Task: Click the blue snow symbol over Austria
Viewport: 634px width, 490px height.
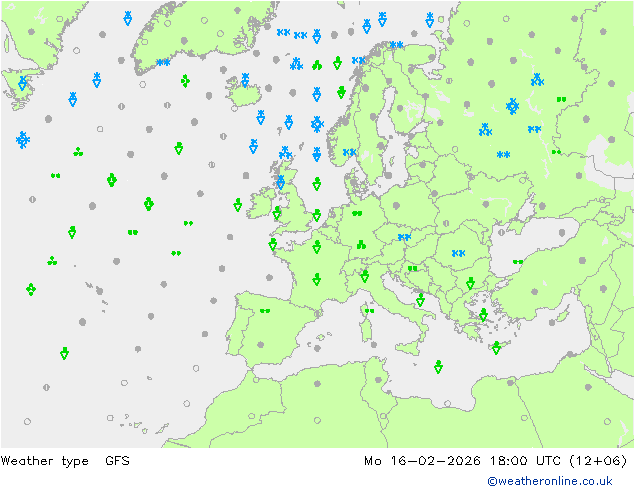Action: pyautogui.click(x=404, y=237)
